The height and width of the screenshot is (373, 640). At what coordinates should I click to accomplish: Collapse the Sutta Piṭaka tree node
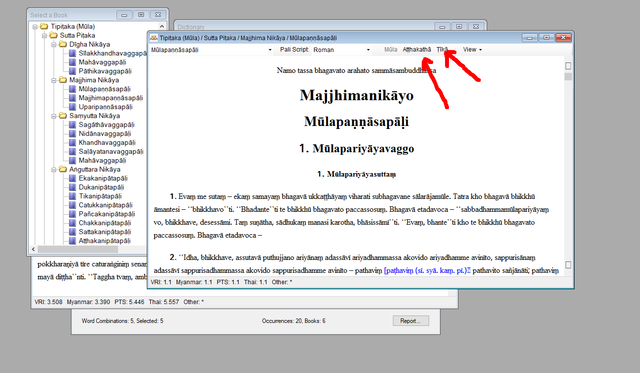click(x=44, y=36)
